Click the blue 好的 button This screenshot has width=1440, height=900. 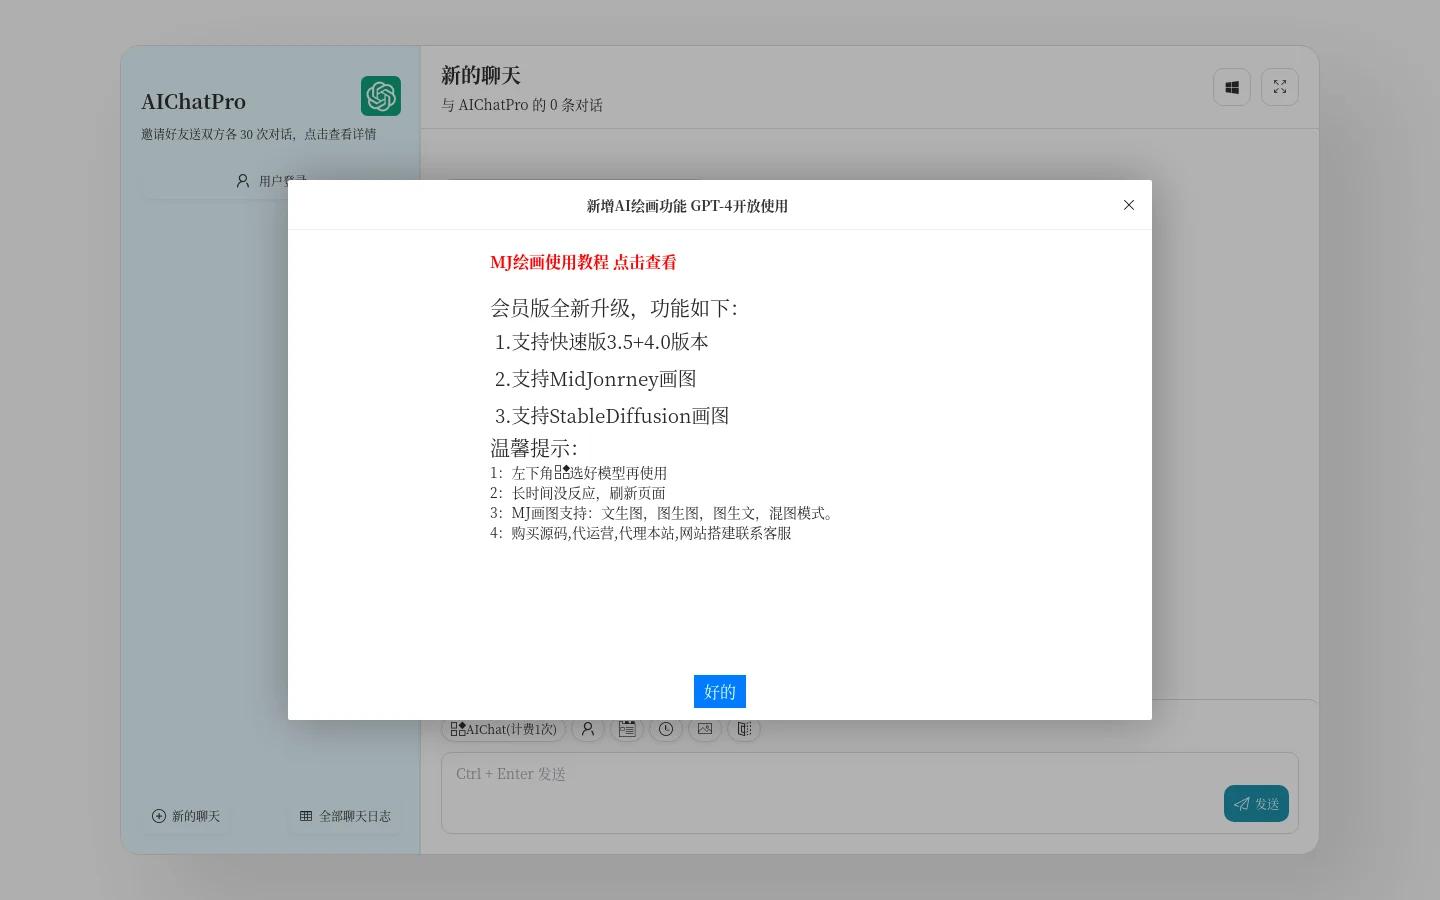point(720,691)
